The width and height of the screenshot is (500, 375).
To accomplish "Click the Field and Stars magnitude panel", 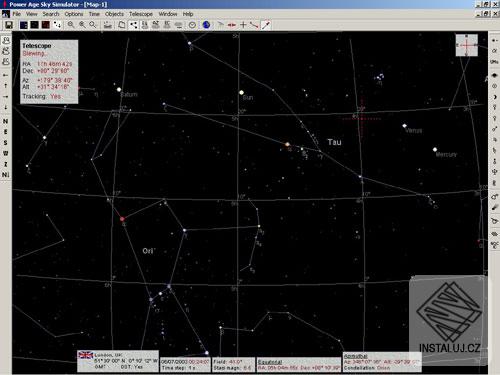I will point(233,365).
